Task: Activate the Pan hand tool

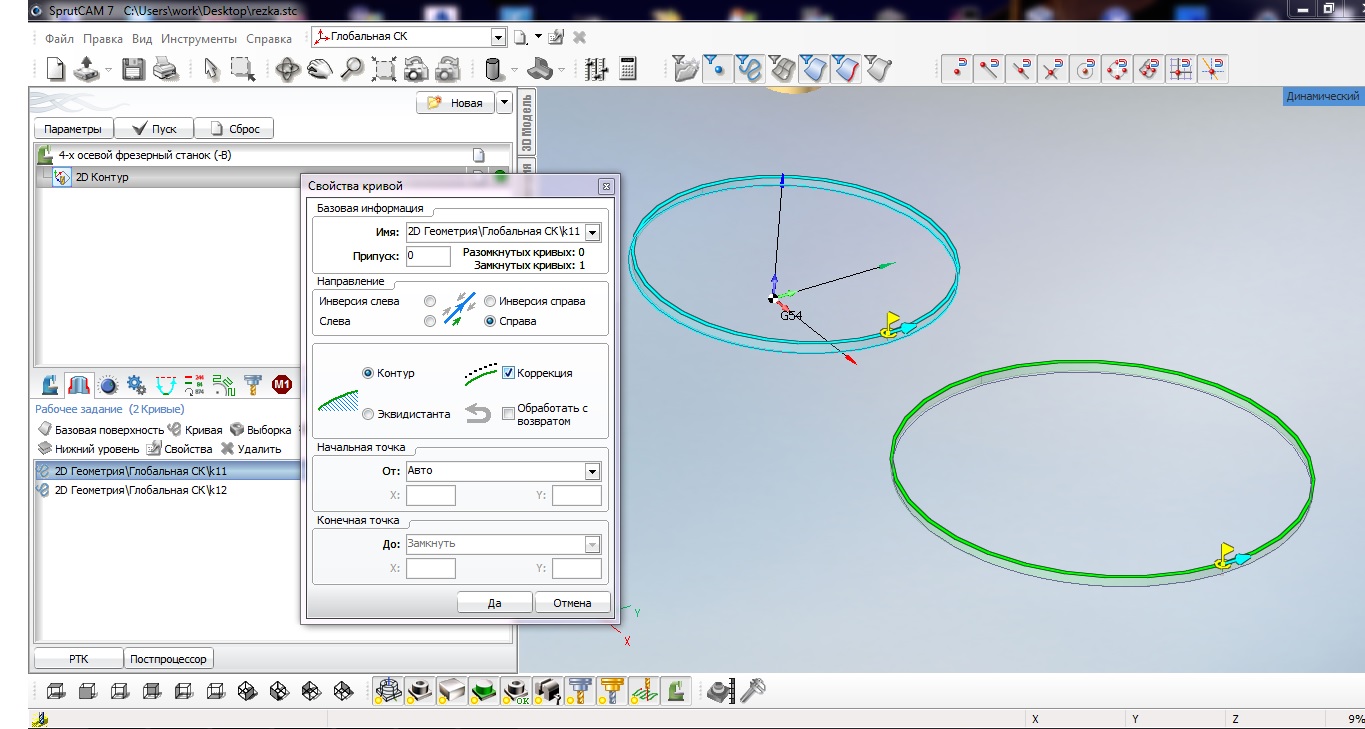Action: click(x=320, y=69)
